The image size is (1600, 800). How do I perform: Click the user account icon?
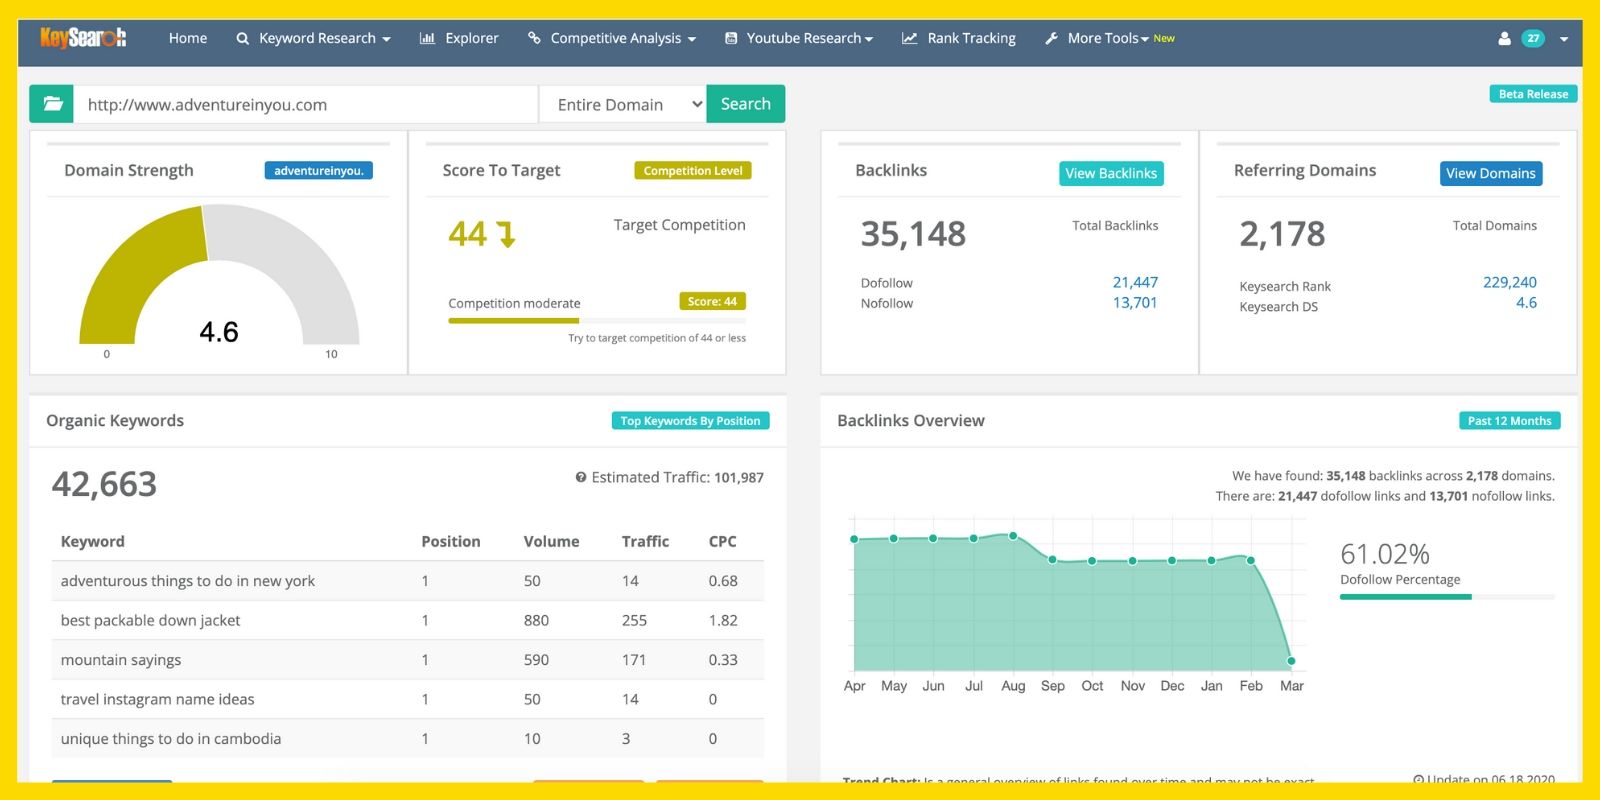click(1504, 38)
